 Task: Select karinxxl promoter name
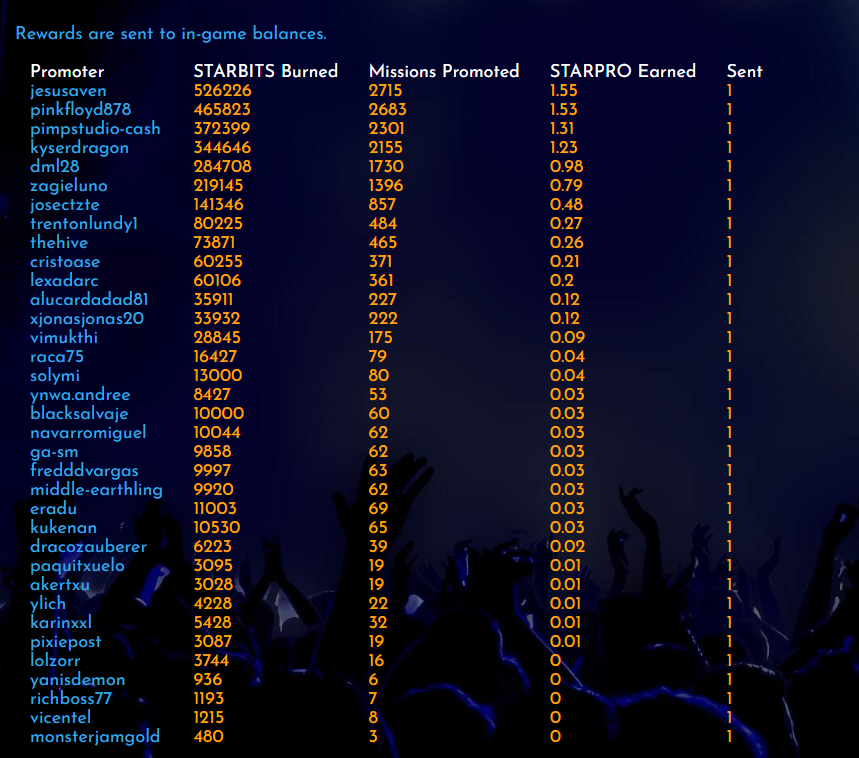tap(61, 623)
